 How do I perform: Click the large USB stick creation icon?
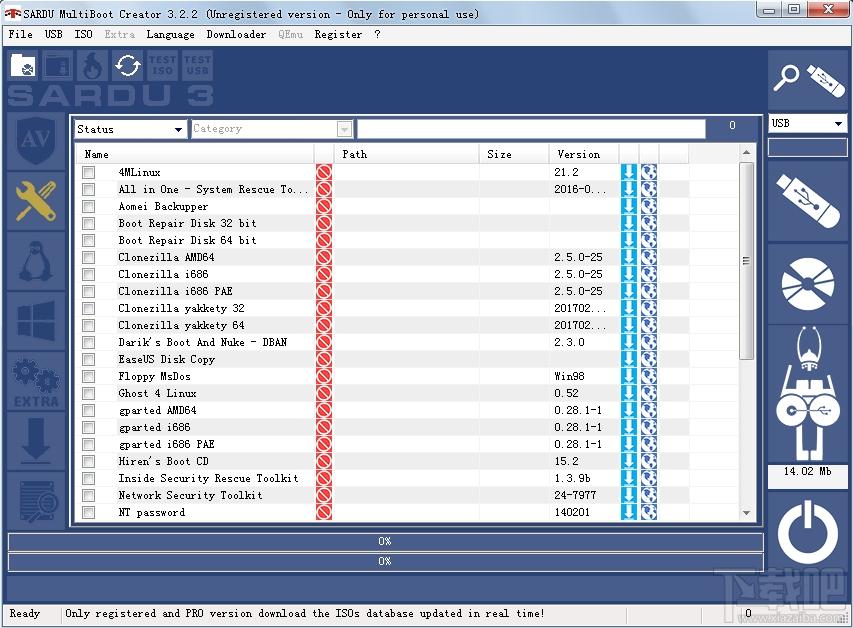coord(808,201)
